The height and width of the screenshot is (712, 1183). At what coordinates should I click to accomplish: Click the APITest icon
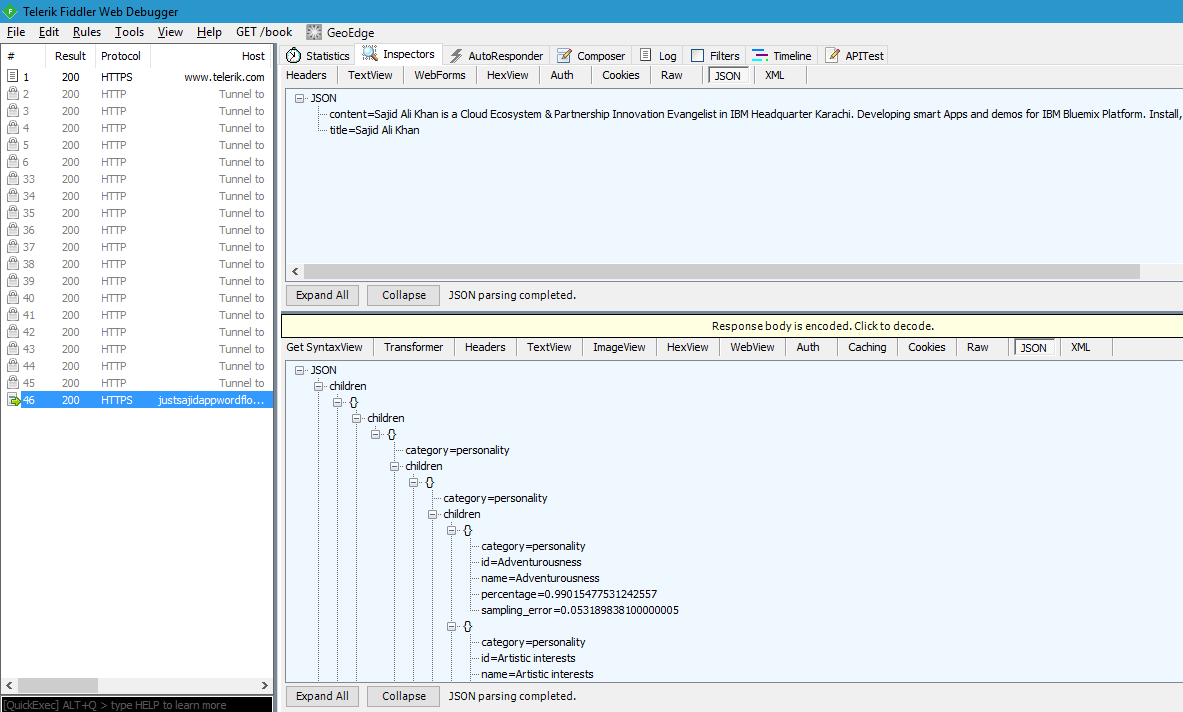[x=832, y=55]
